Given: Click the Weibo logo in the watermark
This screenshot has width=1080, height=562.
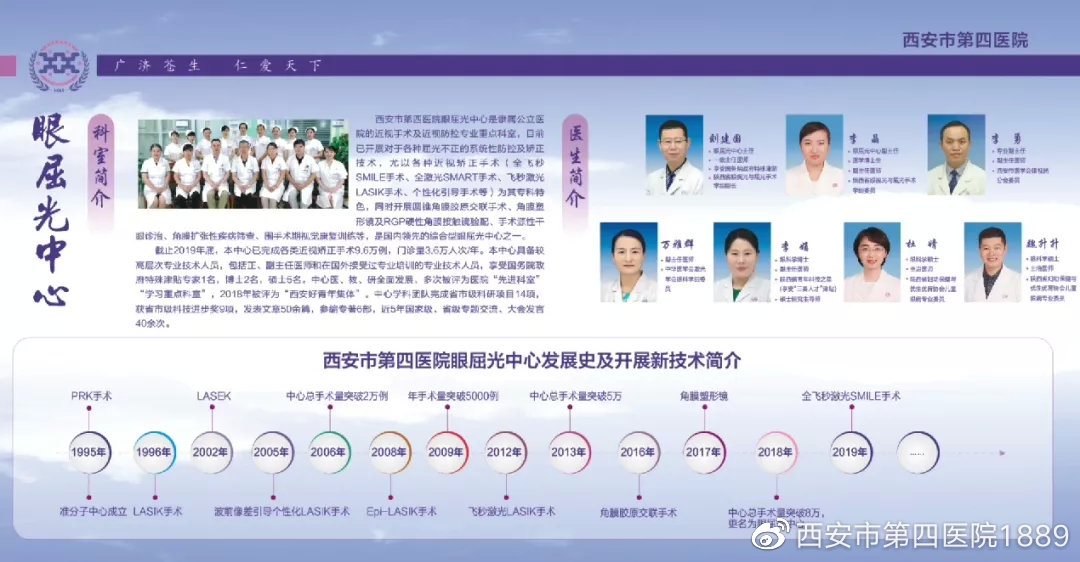Looking at the screenshot, I should tap(771, 537).
